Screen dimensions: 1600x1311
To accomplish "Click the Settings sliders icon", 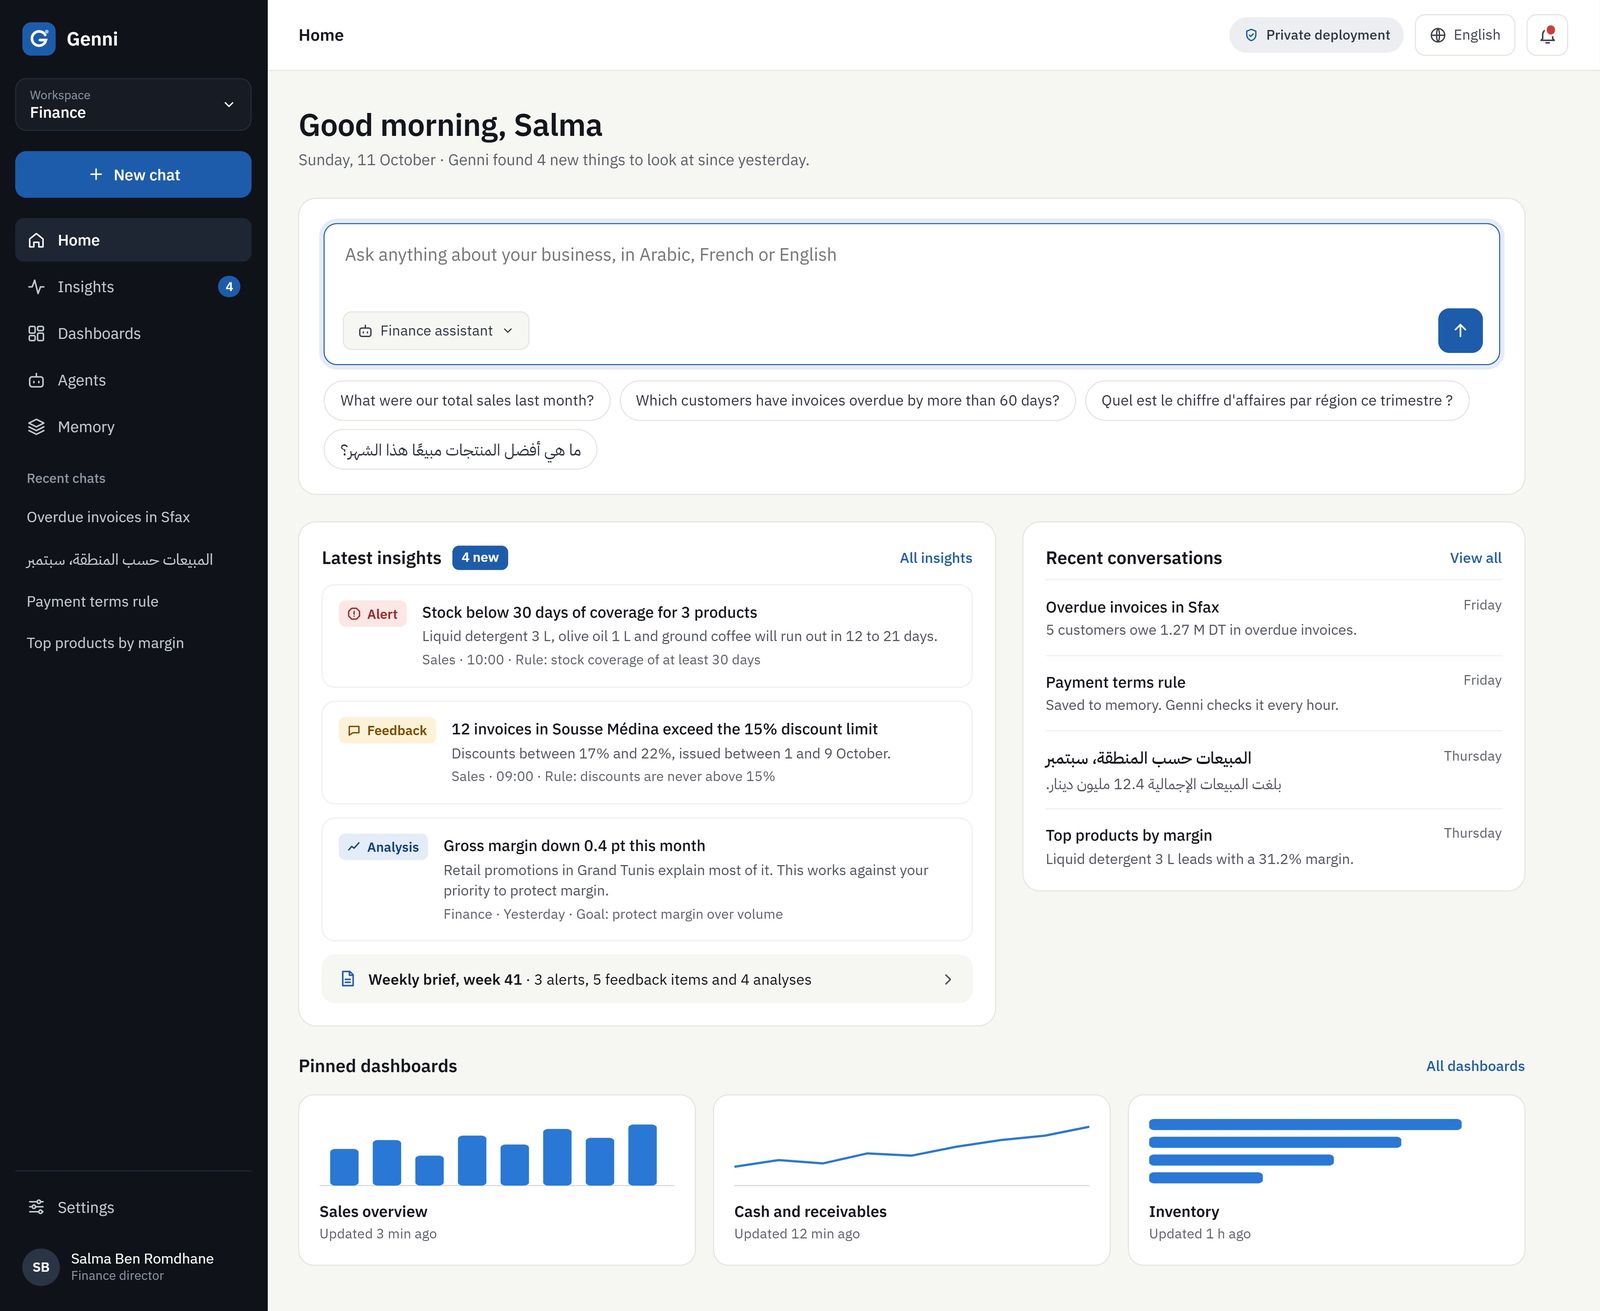I will [37, 1207].
